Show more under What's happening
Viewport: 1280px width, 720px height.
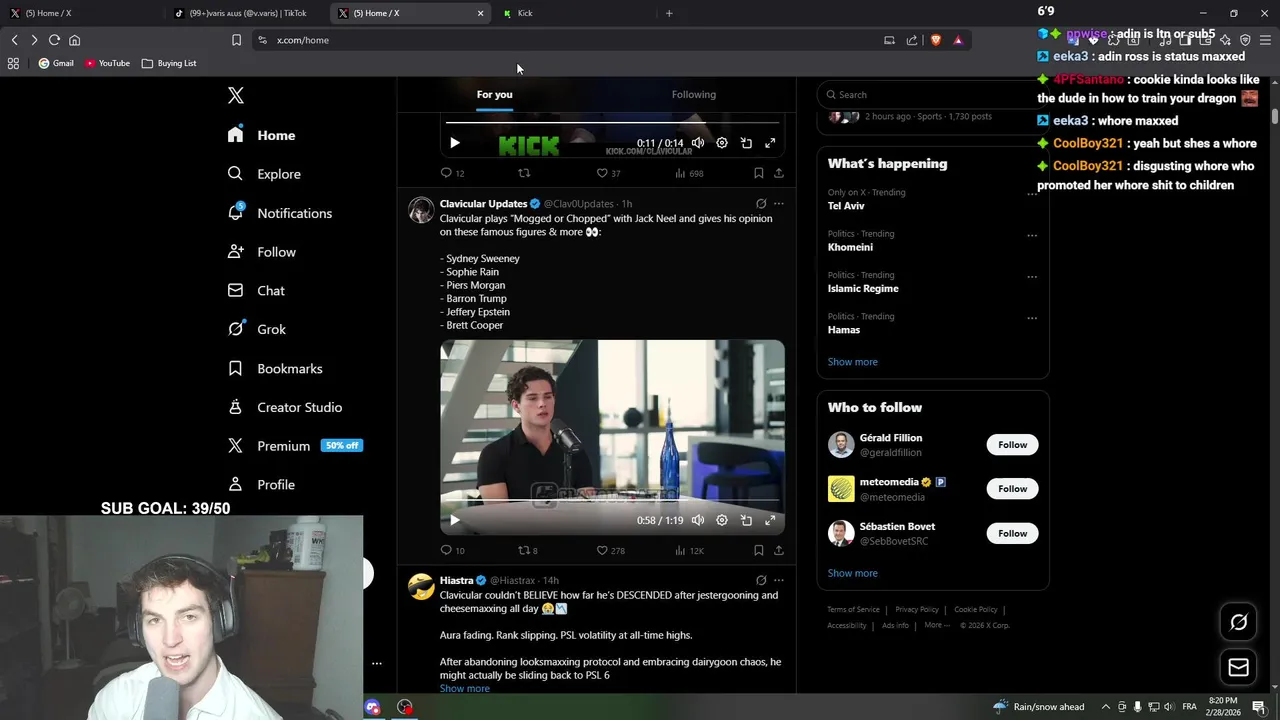pos(852,362)
